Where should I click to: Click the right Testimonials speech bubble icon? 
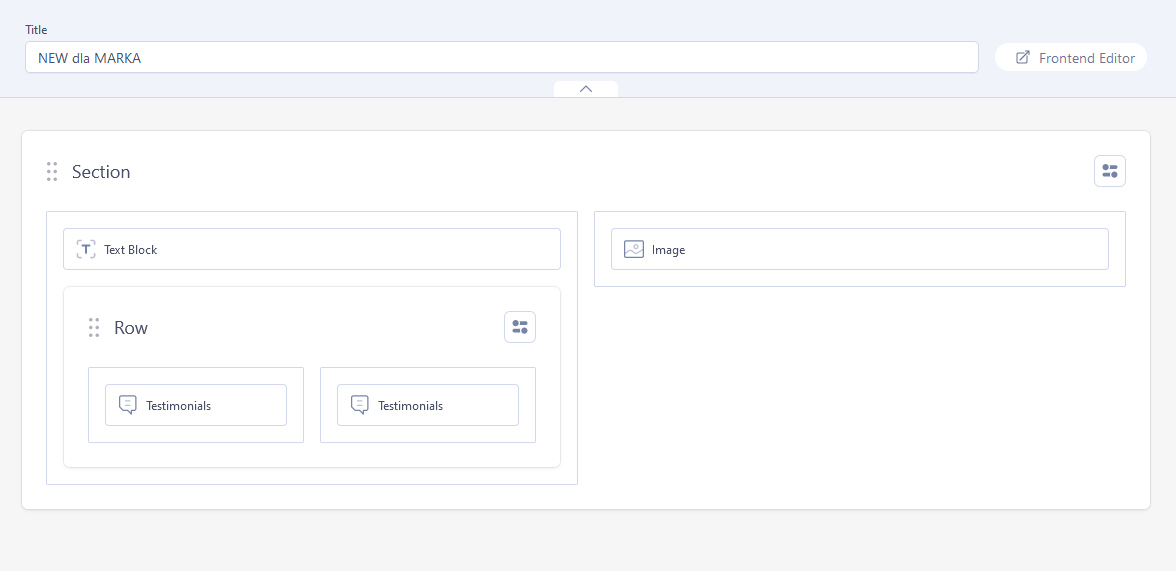click(x=359, y=405)
